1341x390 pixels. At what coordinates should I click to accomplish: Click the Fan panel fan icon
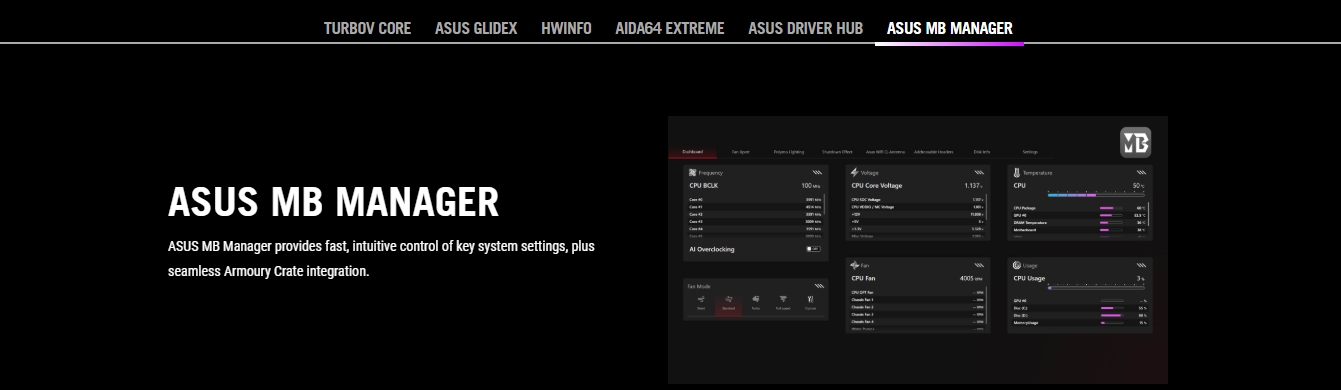(855, 265)
